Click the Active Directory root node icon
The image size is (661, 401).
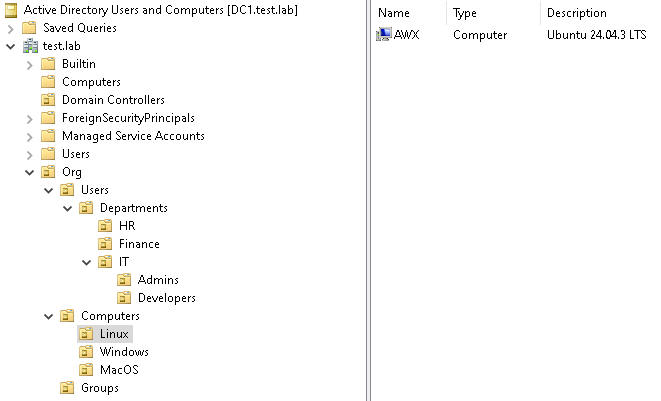pyautogui.click(x=10, y=10)
